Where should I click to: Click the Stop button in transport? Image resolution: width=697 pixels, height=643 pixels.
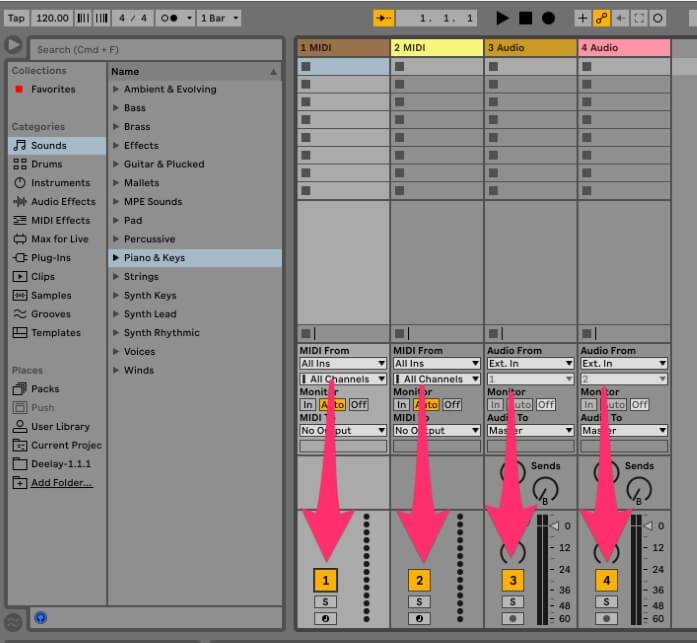pos(525,18)
